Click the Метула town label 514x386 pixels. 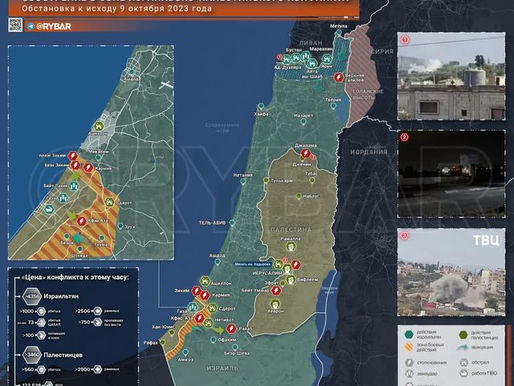click(339, 26)
